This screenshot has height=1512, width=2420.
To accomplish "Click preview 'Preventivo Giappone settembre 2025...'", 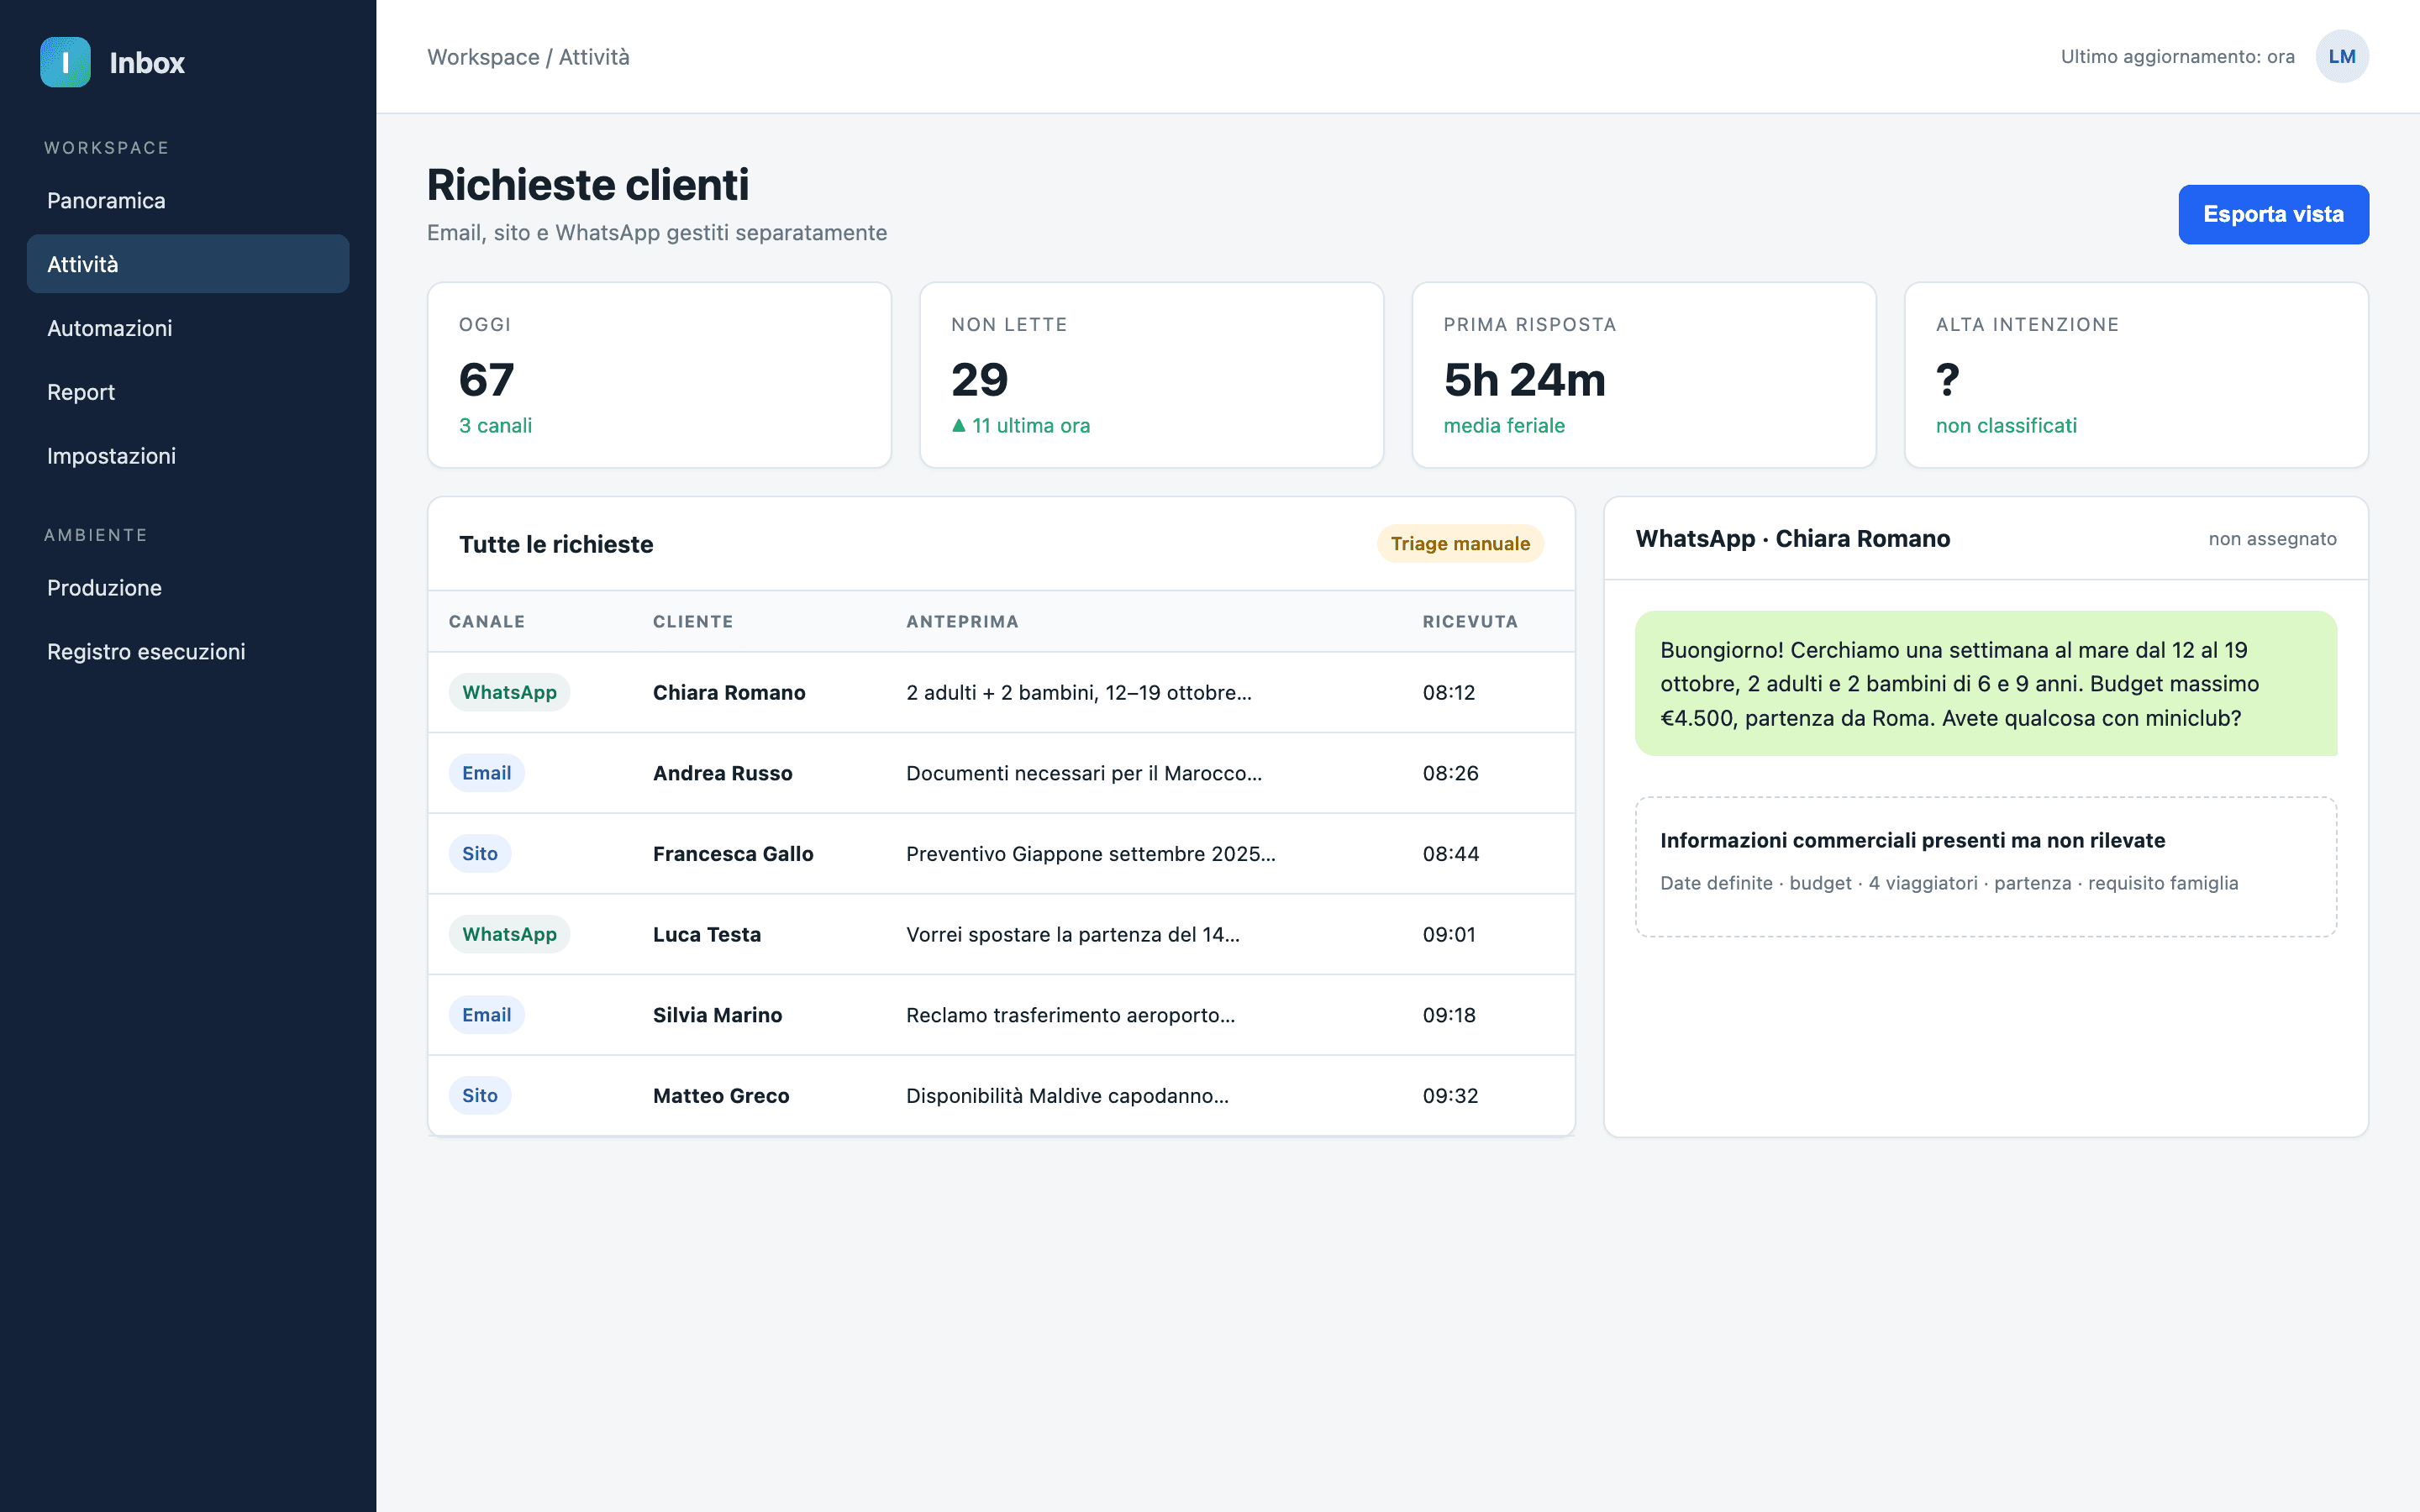I will (x=1091, y=854).
